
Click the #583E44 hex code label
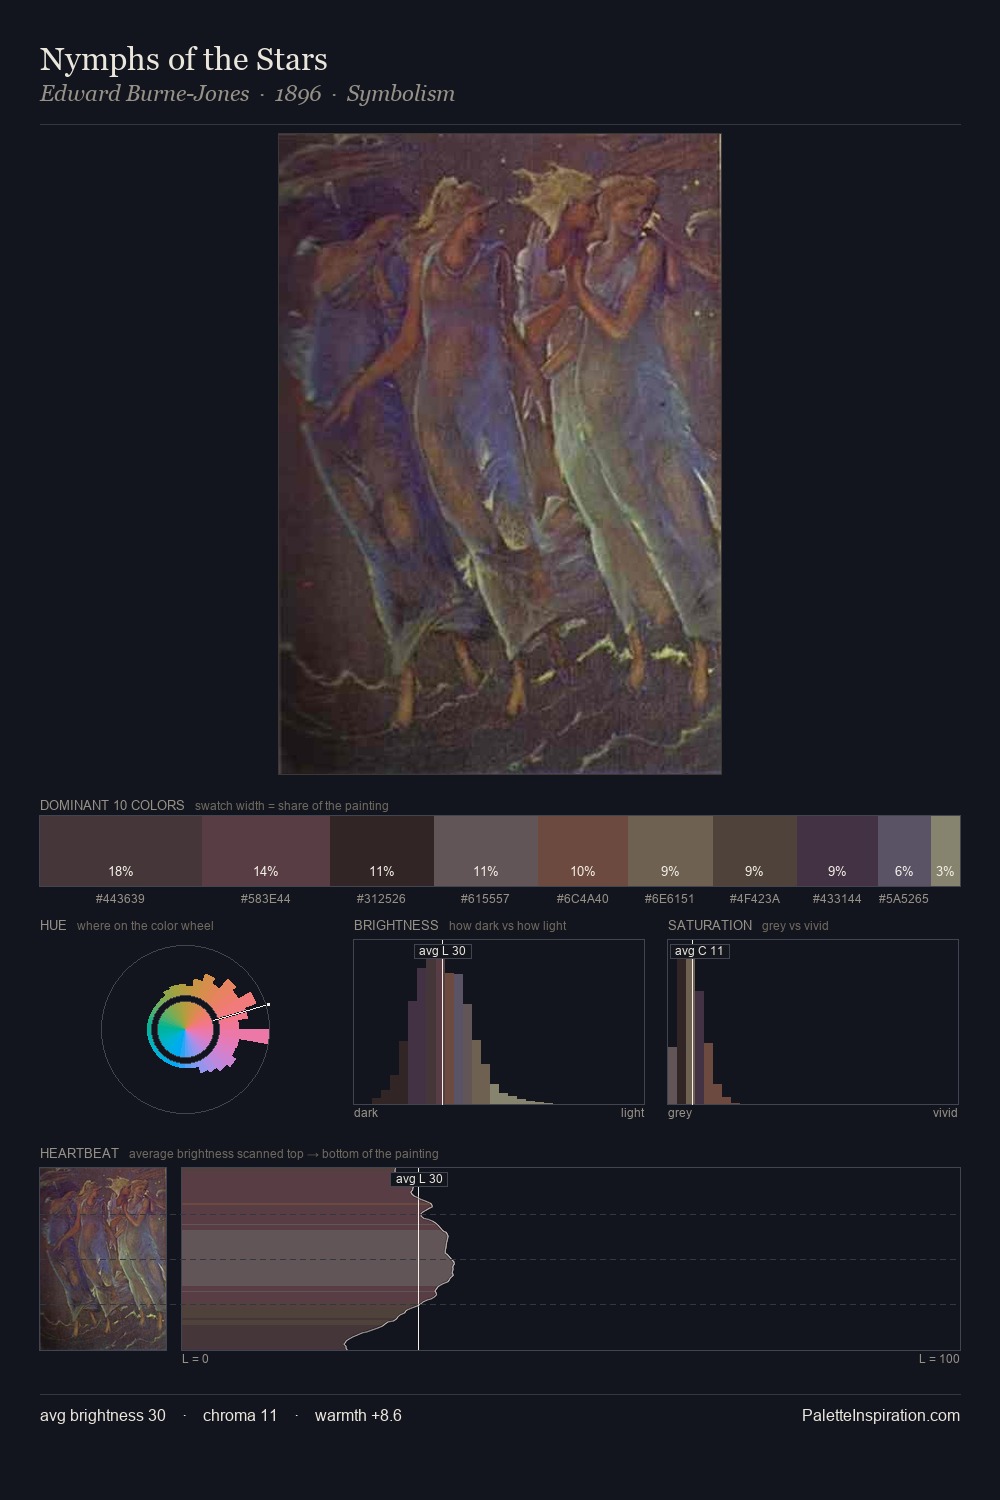[266, 899]
